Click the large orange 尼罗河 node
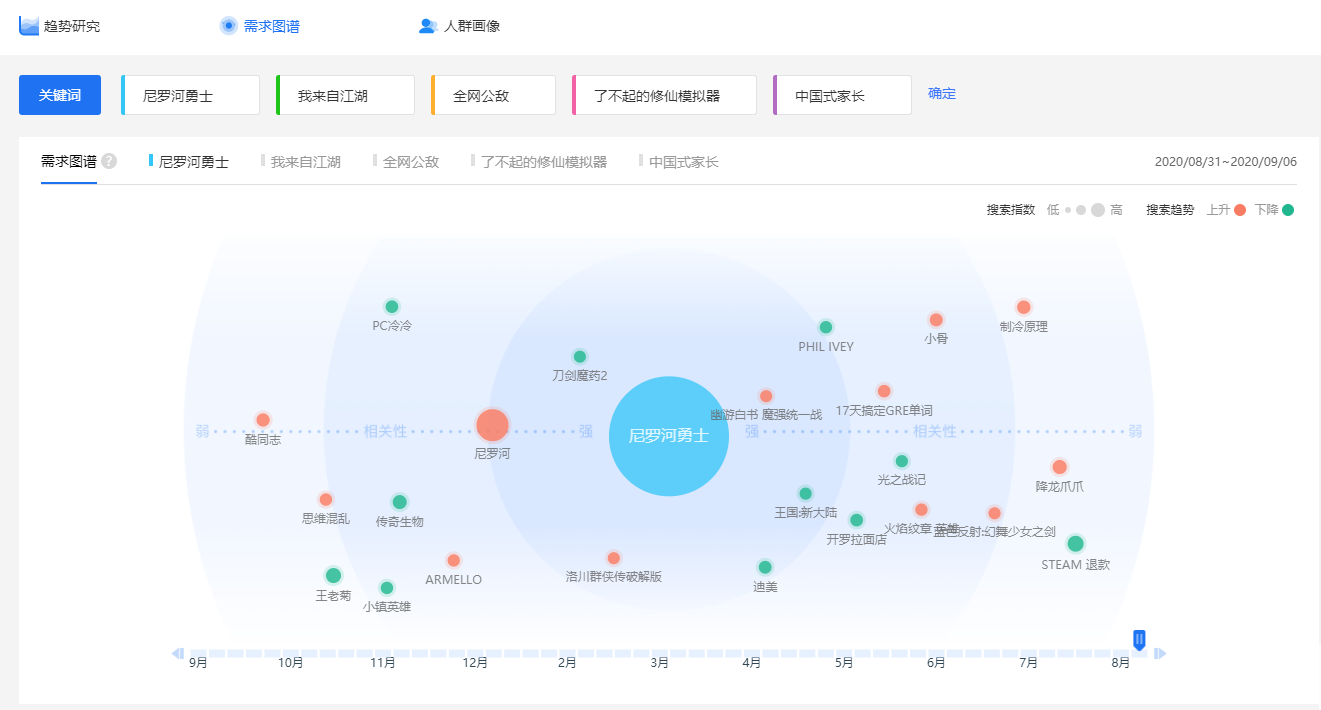1321x710 pixels. (x=492, y=425)
